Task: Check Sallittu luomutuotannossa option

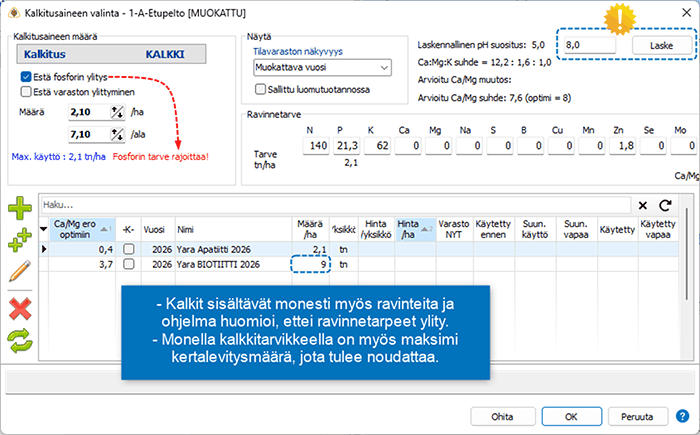Action: coord(260,89)
